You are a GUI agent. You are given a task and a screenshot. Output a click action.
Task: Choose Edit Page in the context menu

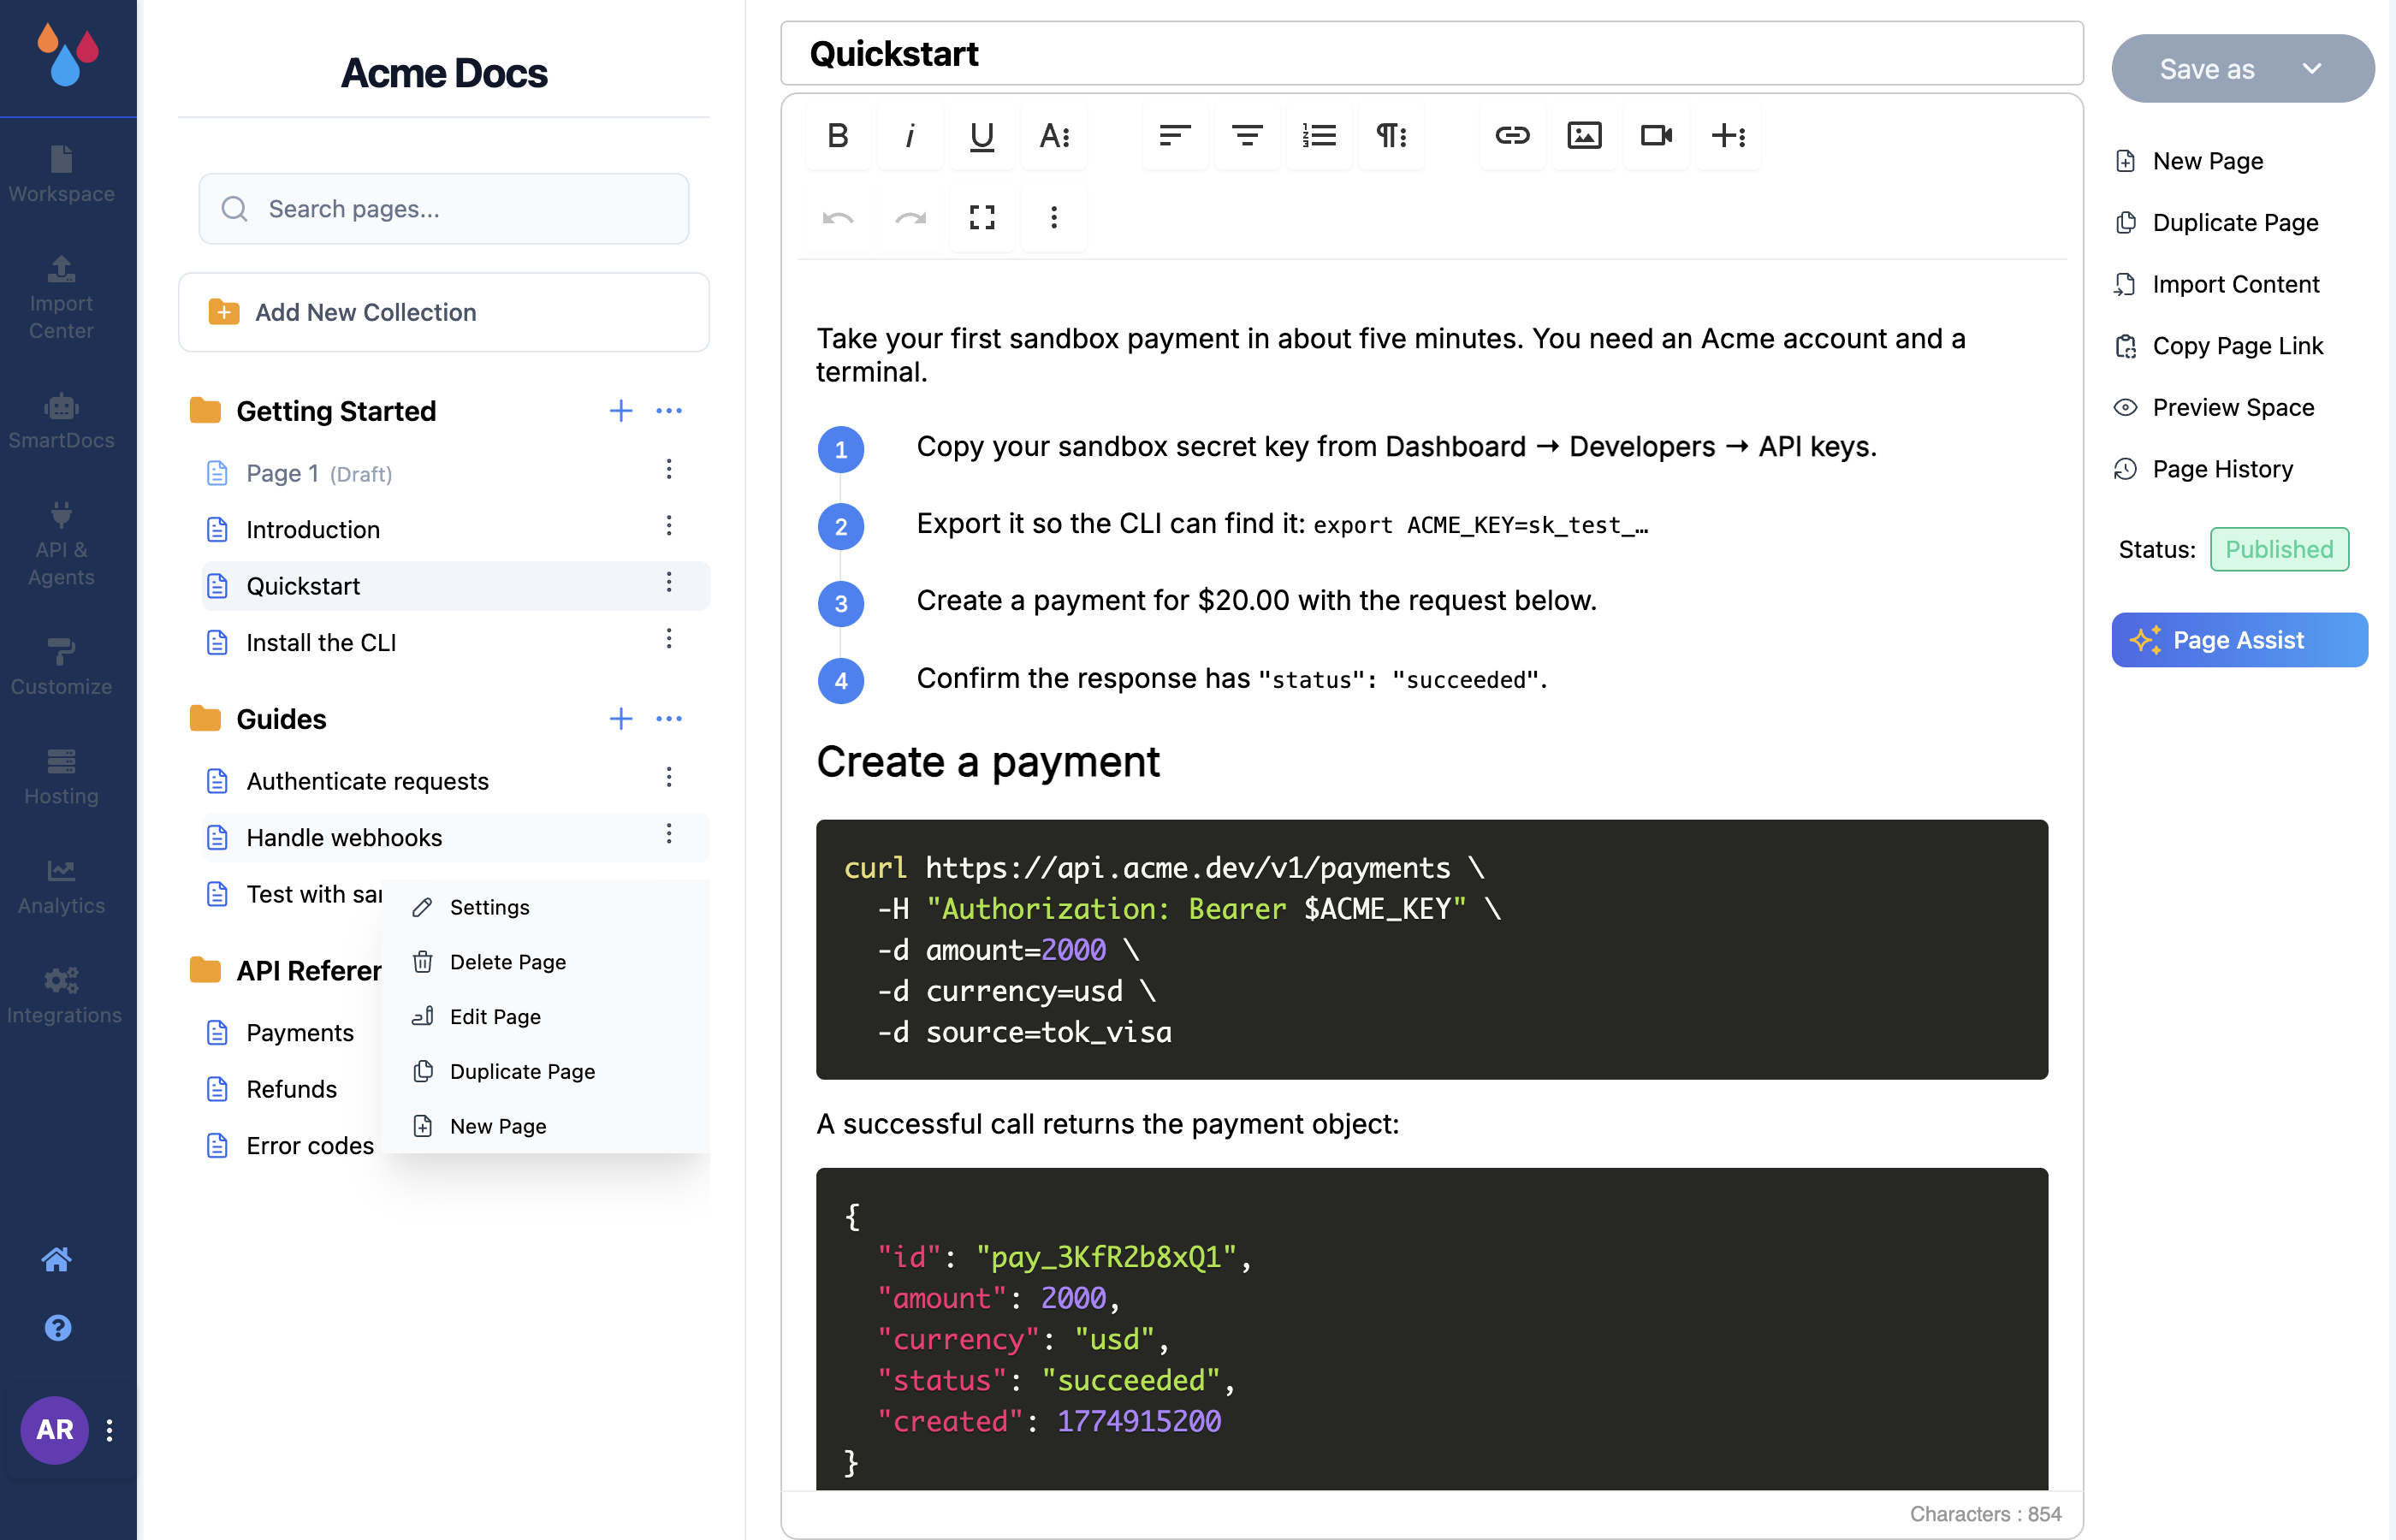point(545,1017)
